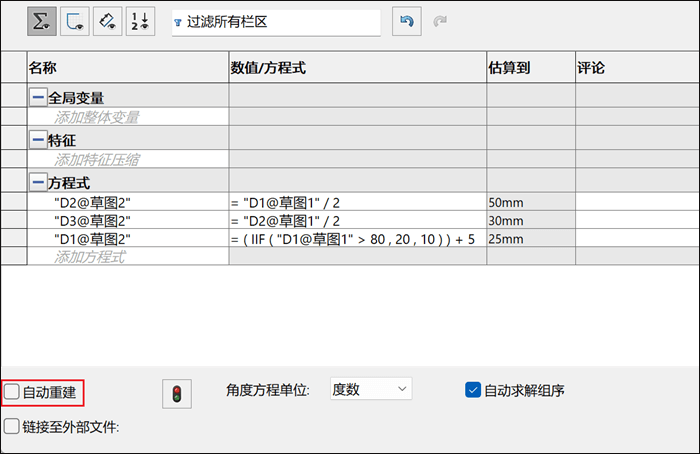Click the grayed redo arrow
Viewport: 700px width, 454px height.
(x=440, y=21)
